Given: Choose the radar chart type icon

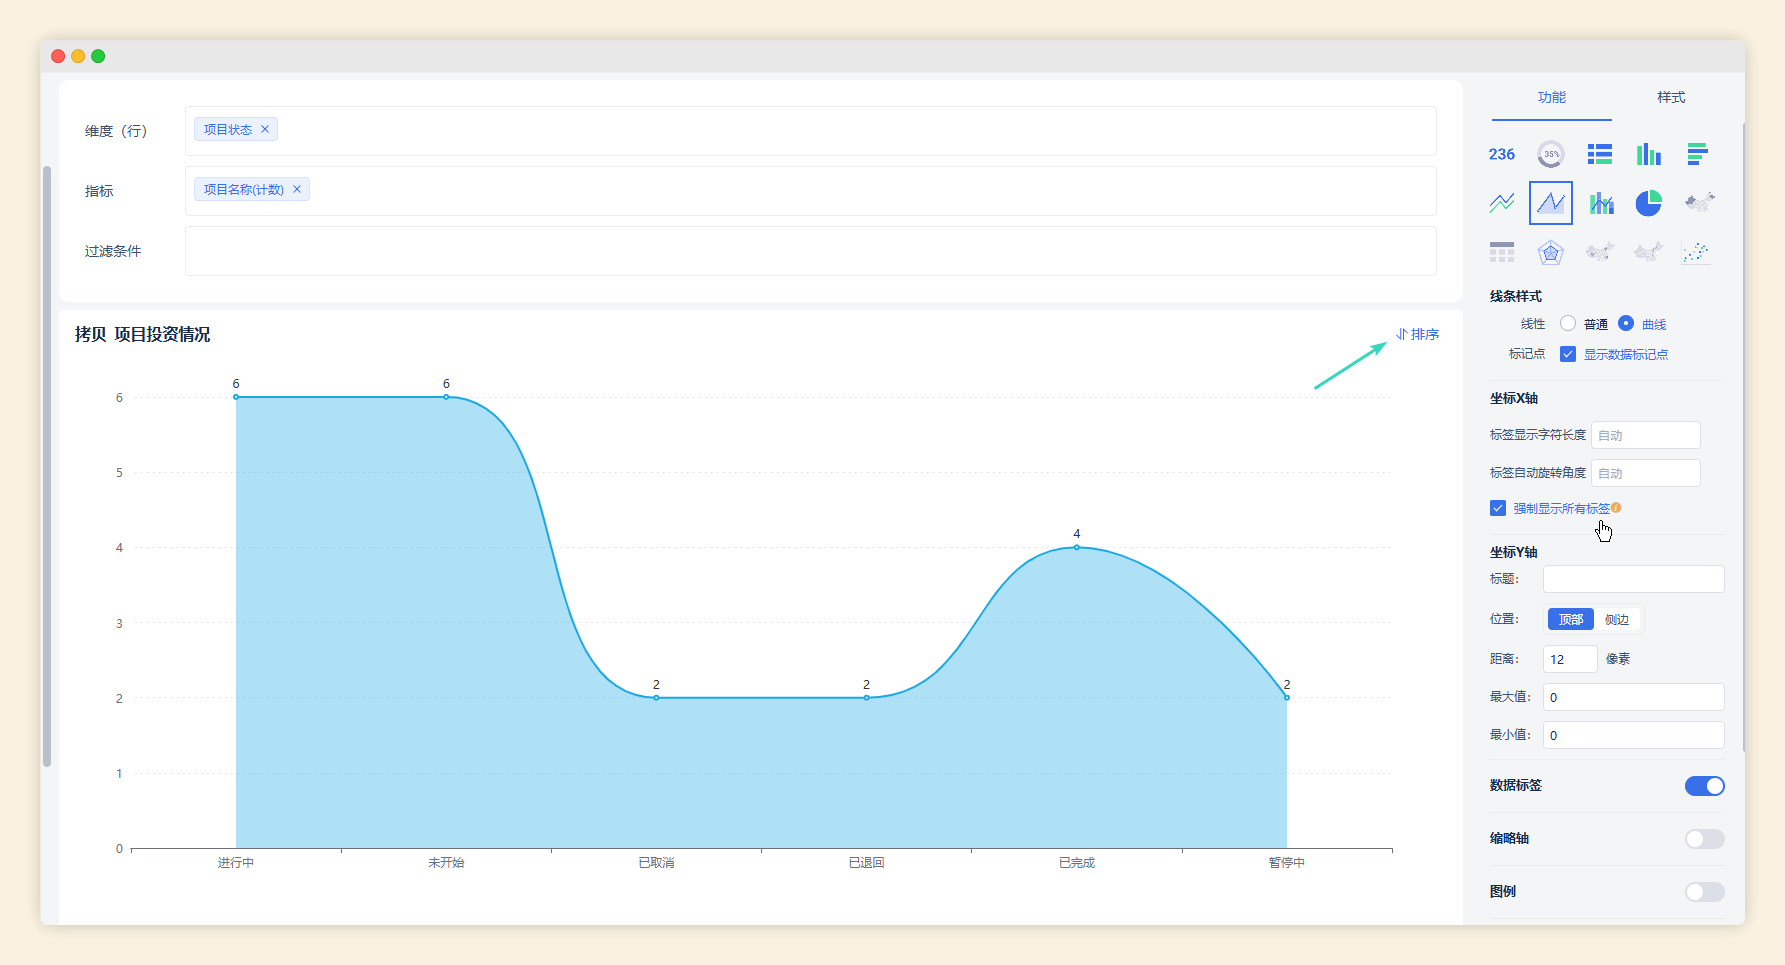Looking at the screenshot, I should coord(1550,252).
